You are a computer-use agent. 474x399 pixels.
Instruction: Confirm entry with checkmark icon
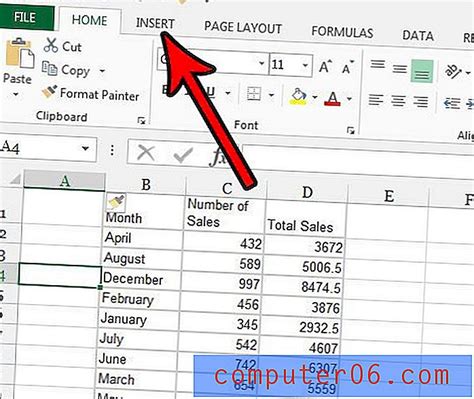[x=183, y=155]
